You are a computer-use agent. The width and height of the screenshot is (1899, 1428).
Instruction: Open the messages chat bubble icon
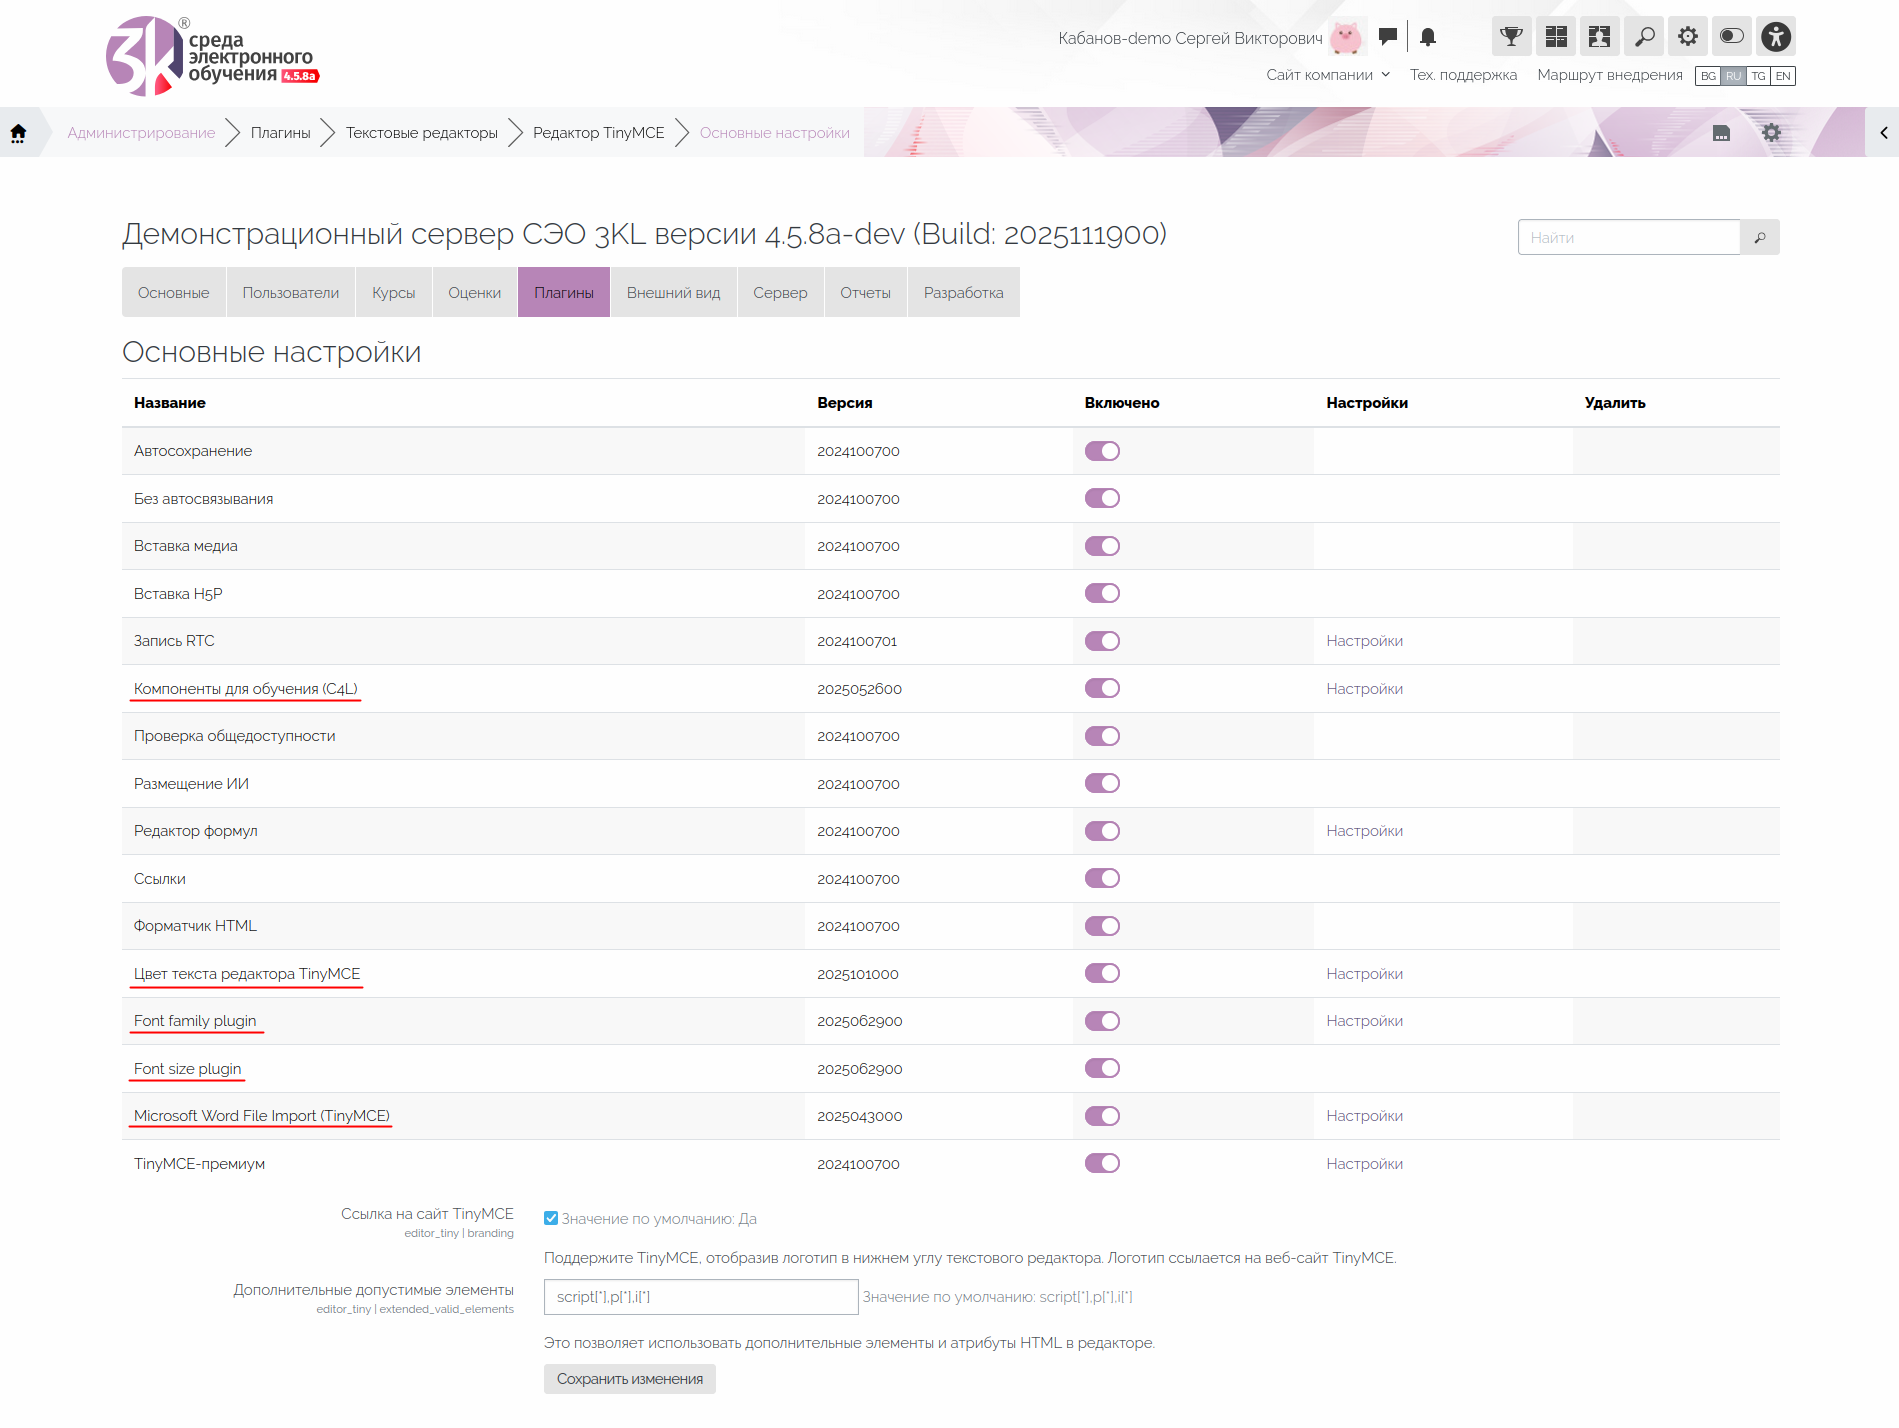coord(1387,37)
